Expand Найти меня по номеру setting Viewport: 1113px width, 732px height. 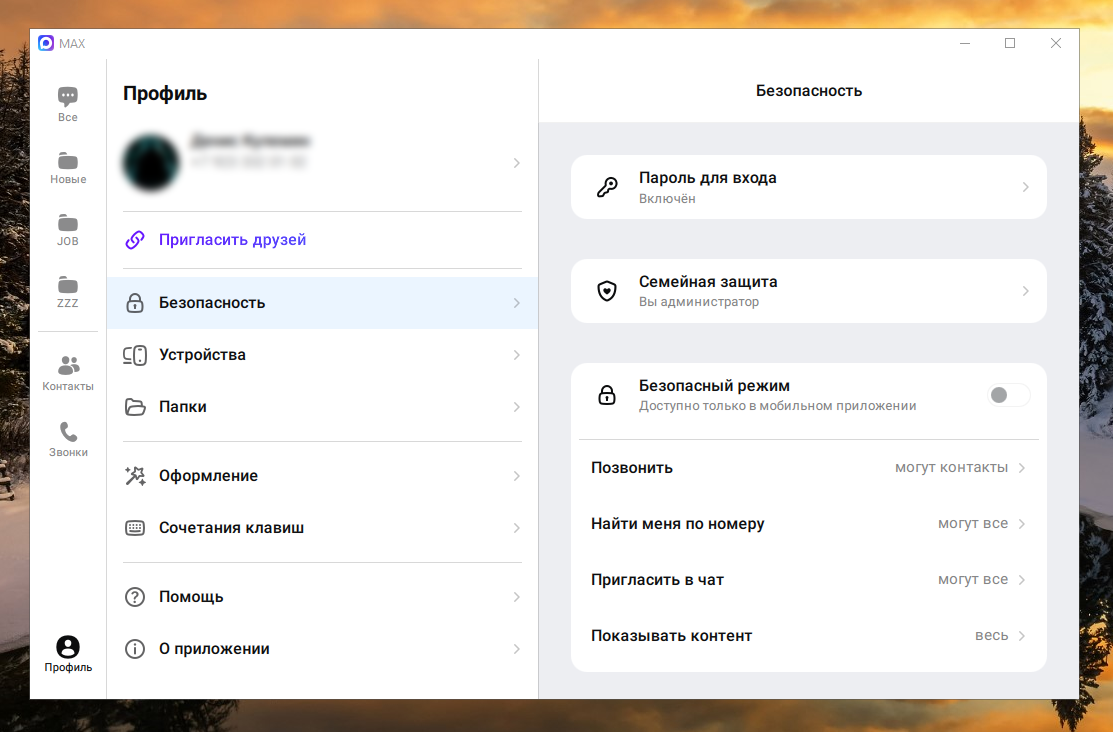click(x=1021, y=524)
